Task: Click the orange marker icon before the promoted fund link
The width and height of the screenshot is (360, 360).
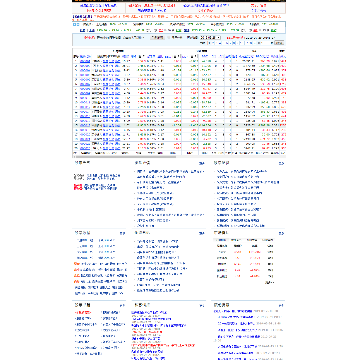Action: [x=76, y=264]
